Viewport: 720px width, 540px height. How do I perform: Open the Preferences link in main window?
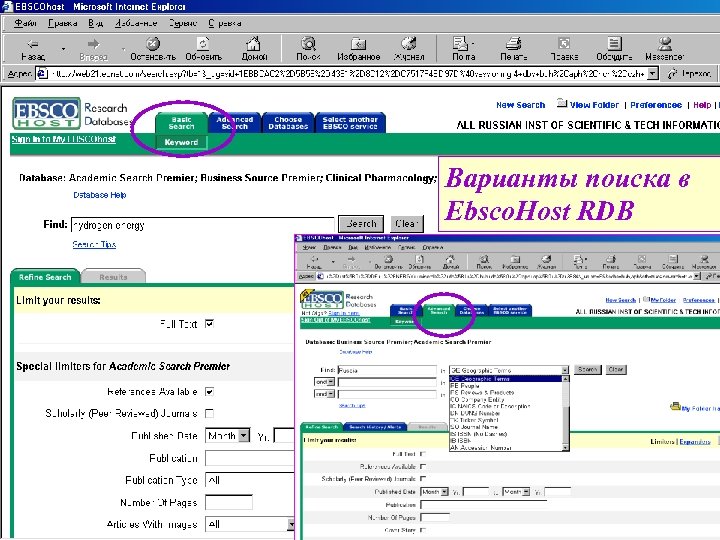(656, 105)
